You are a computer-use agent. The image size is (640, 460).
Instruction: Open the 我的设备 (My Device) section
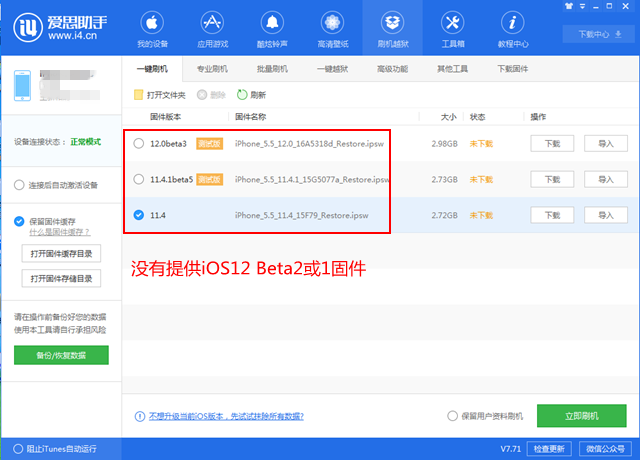tap(152, 29)
